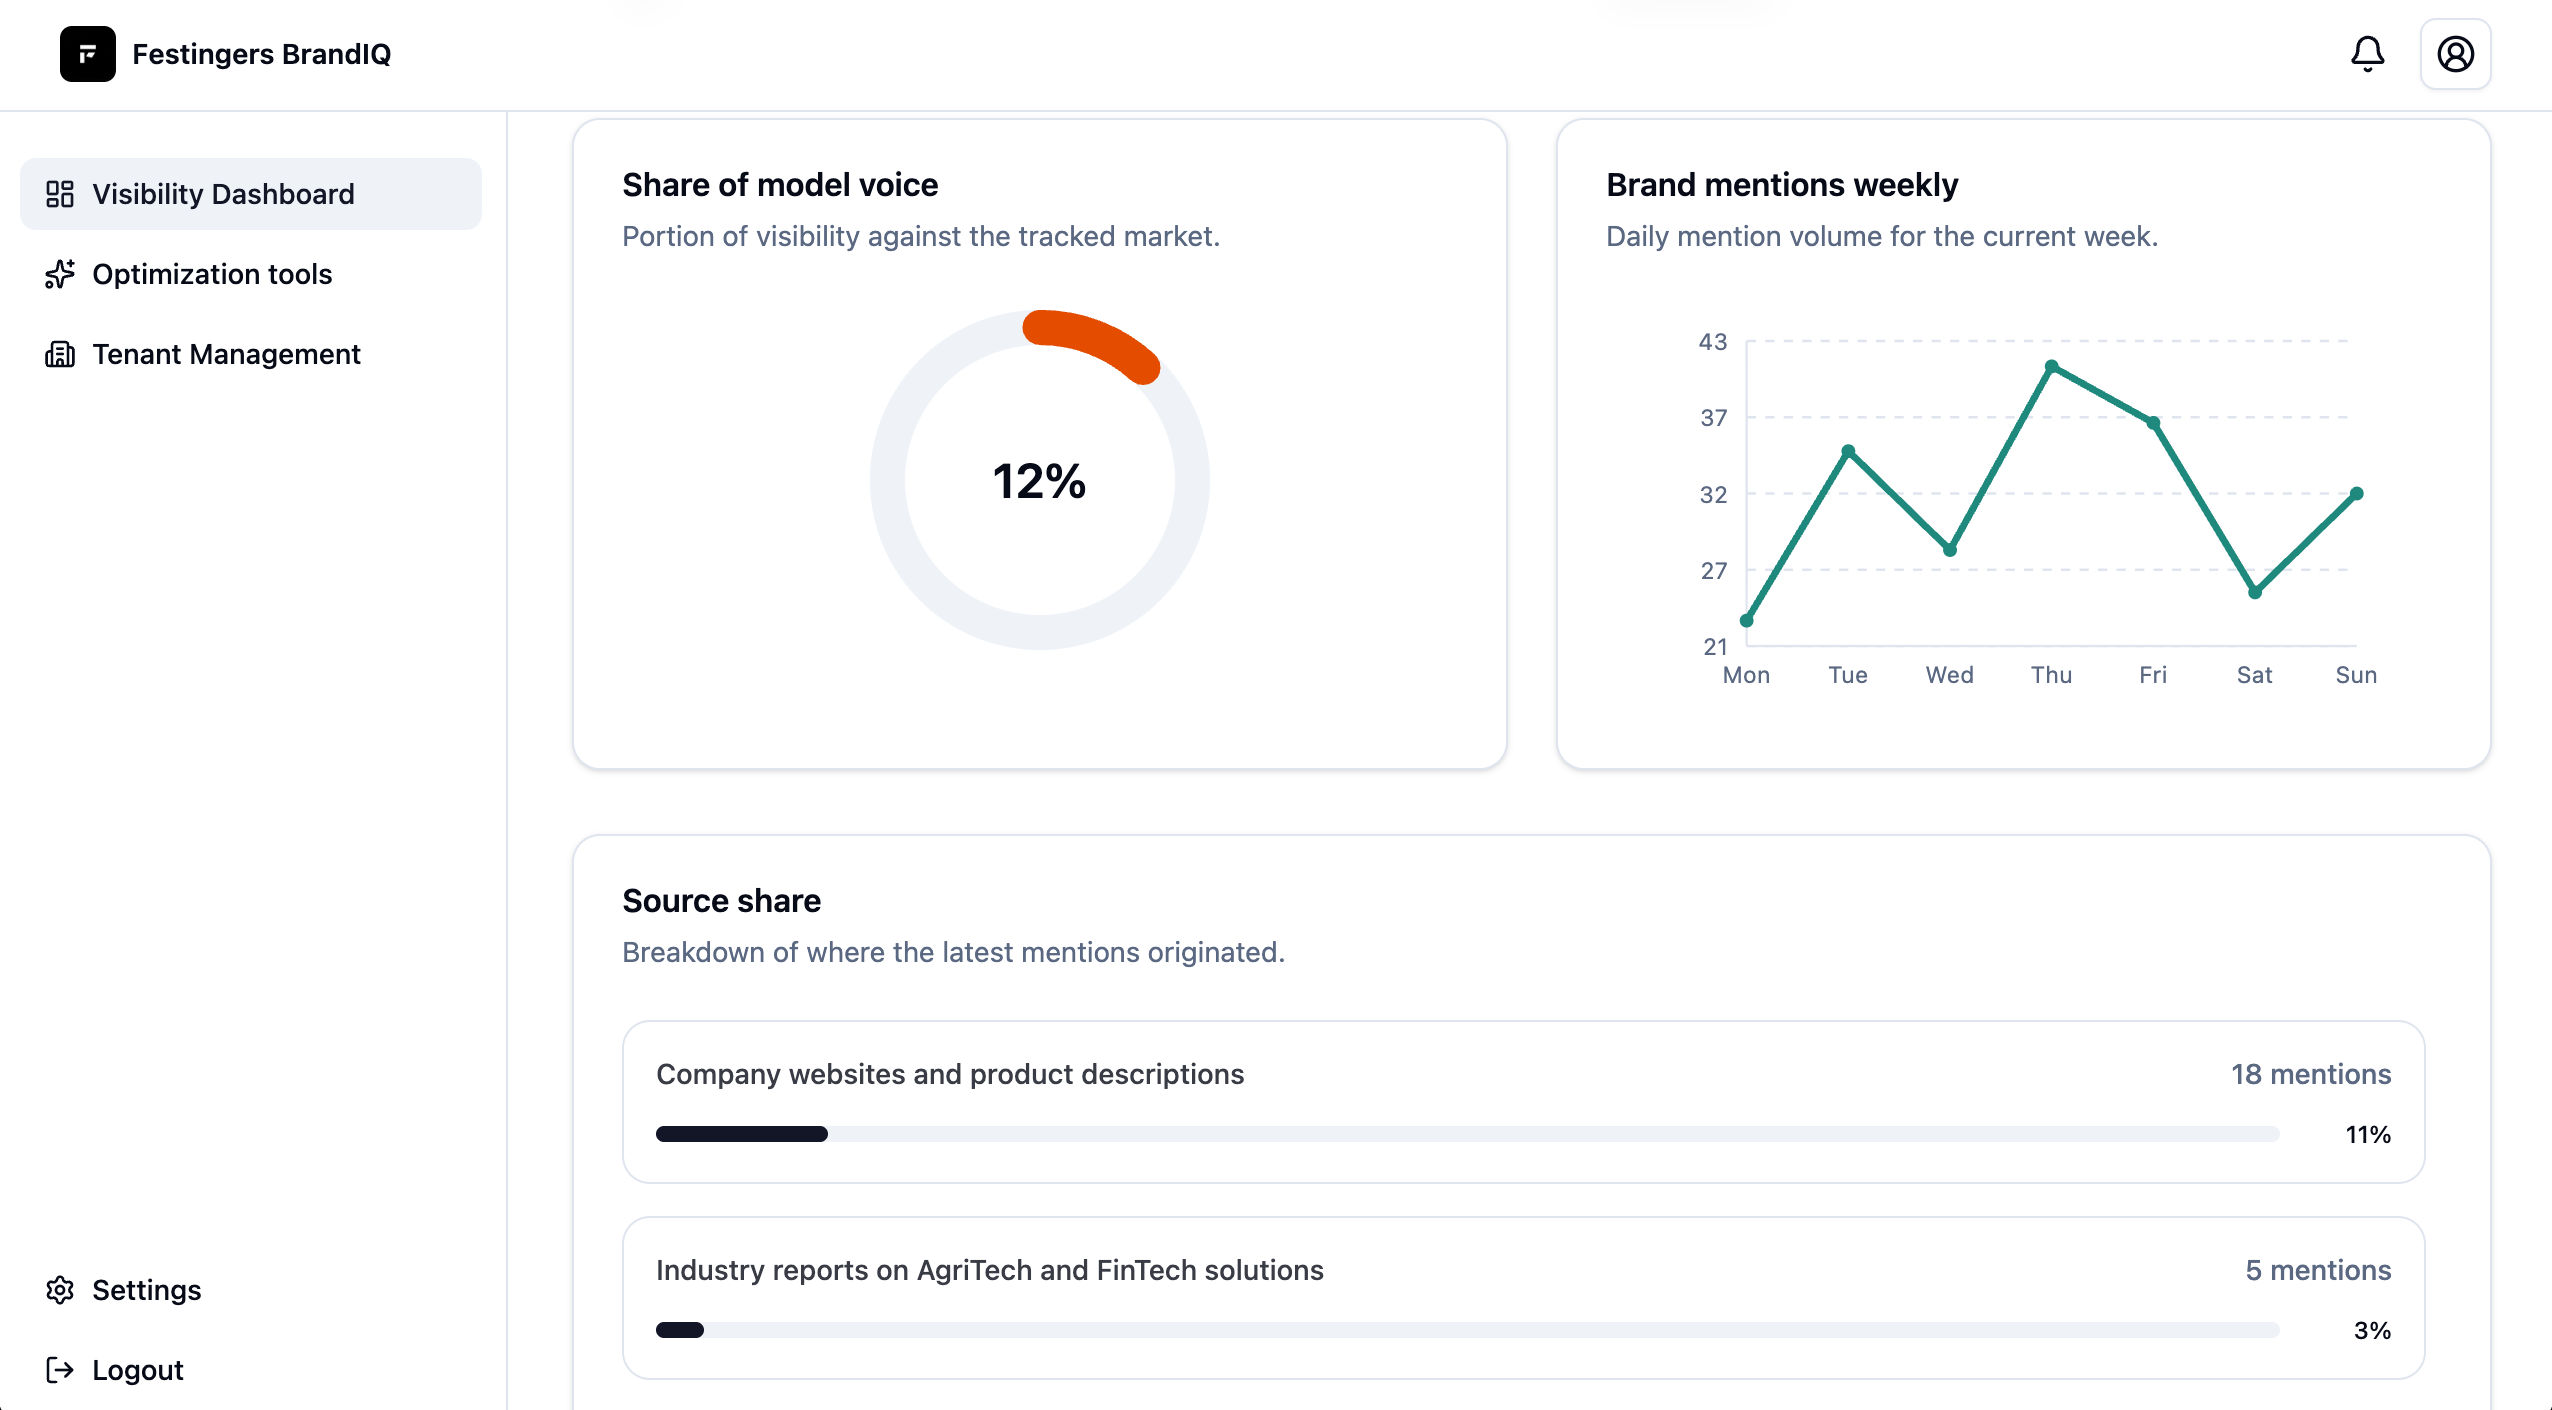Select Visibility Dashboard in the sidebar
Viewport: 2552px width, 1410px height.
coord(224,193)
